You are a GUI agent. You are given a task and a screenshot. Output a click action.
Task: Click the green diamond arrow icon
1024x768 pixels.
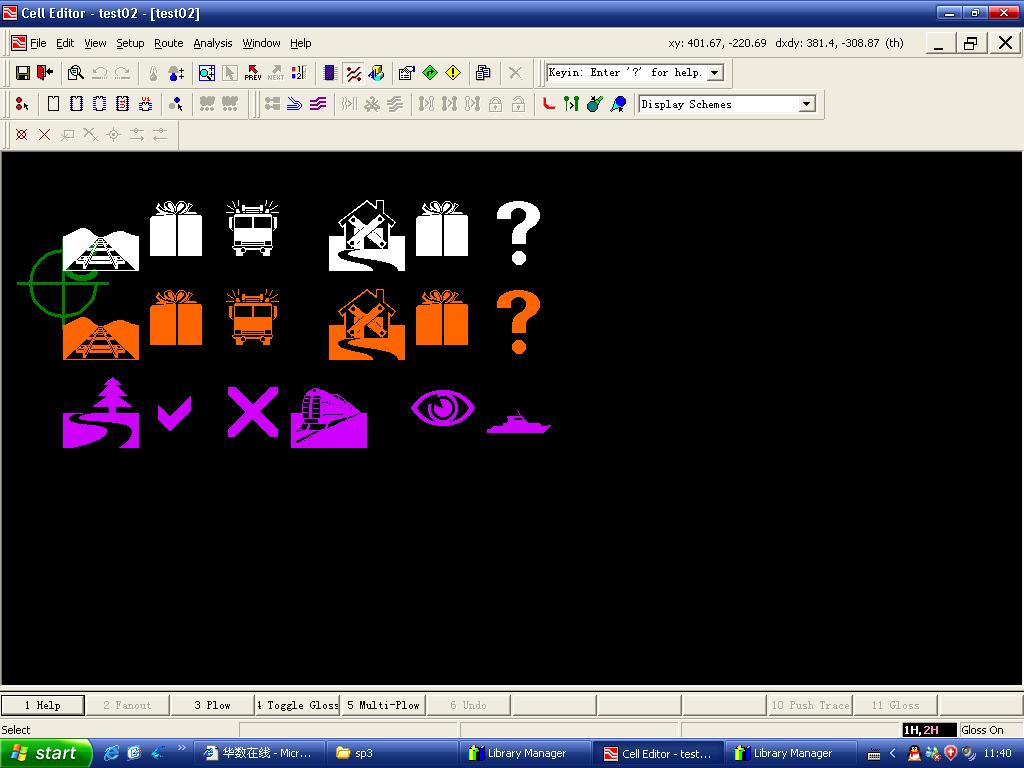point(430,73)
